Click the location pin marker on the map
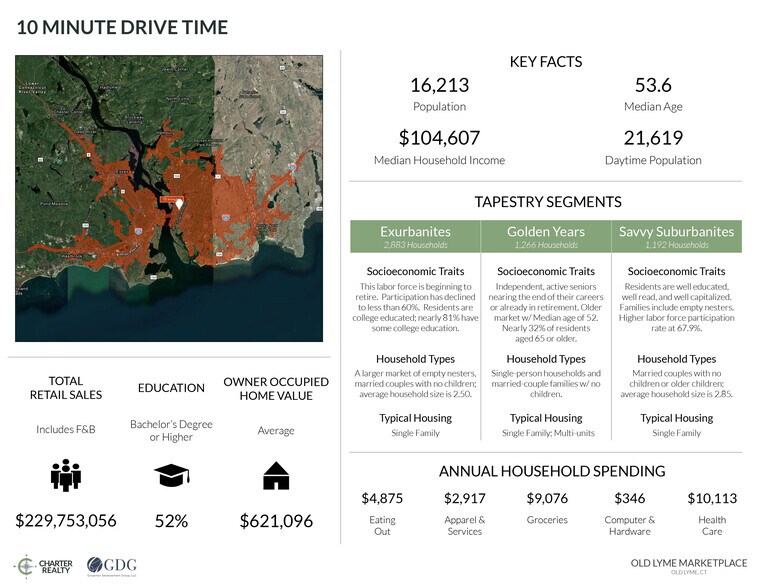The height and width of the screenshot is (588, 761). pyautogui.click(x=180, y=203)
